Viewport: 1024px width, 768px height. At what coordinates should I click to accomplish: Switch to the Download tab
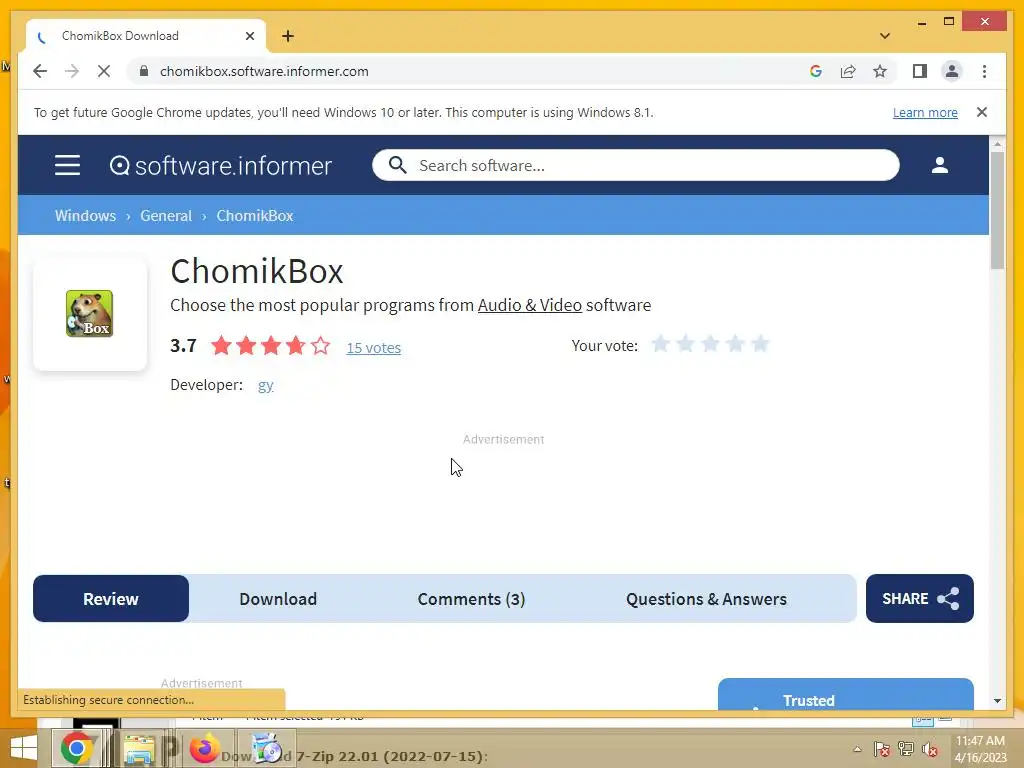(278, 599)
